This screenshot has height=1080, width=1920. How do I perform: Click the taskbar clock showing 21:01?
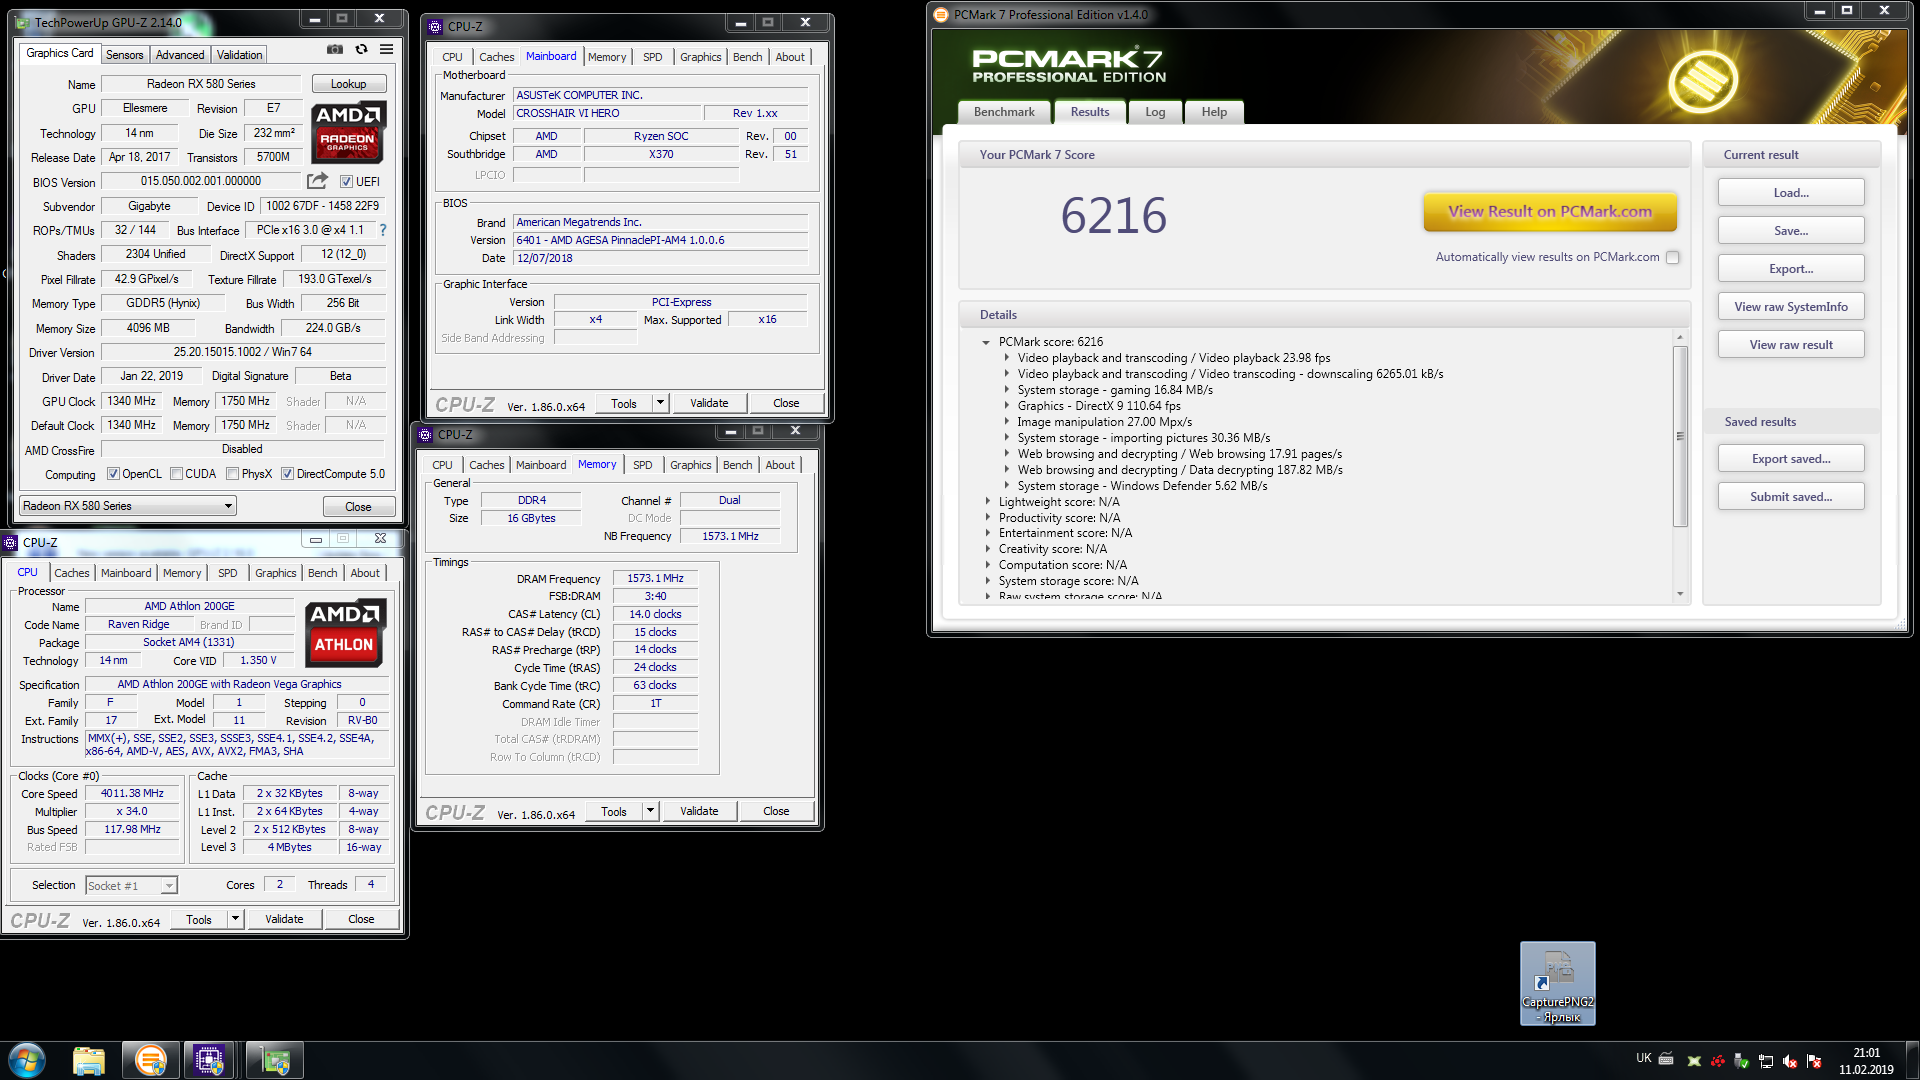[1866, 1061]
